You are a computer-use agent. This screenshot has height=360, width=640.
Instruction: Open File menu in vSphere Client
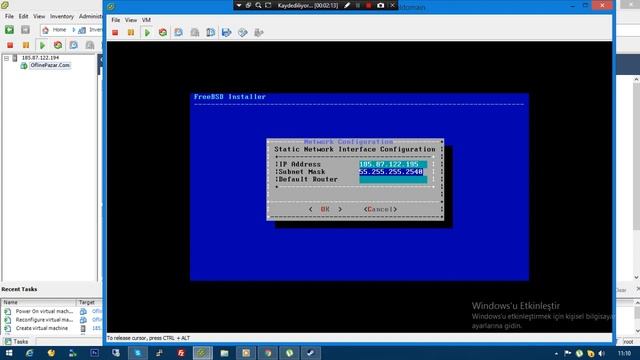click(x=9, y=16)
